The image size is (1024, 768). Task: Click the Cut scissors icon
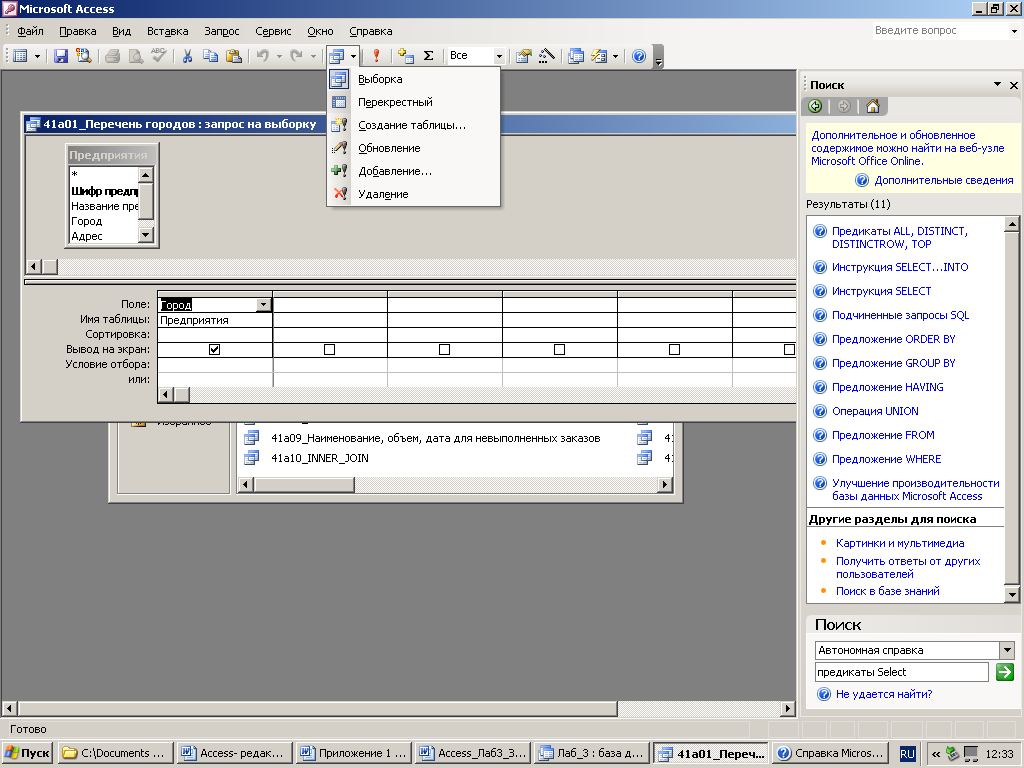click(187, 56)
